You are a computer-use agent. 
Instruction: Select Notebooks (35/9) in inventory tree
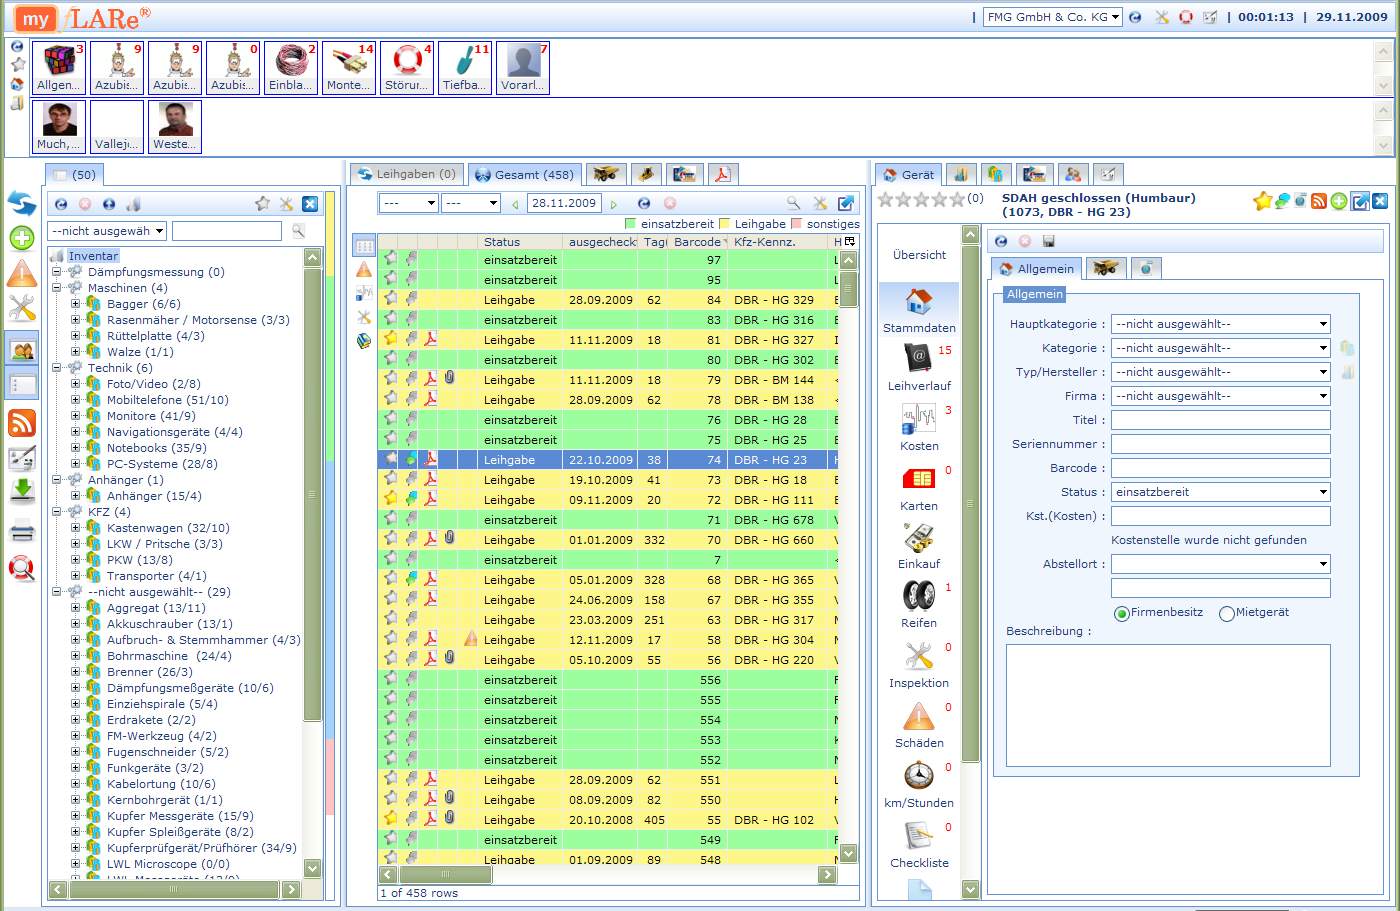[156, 448]
